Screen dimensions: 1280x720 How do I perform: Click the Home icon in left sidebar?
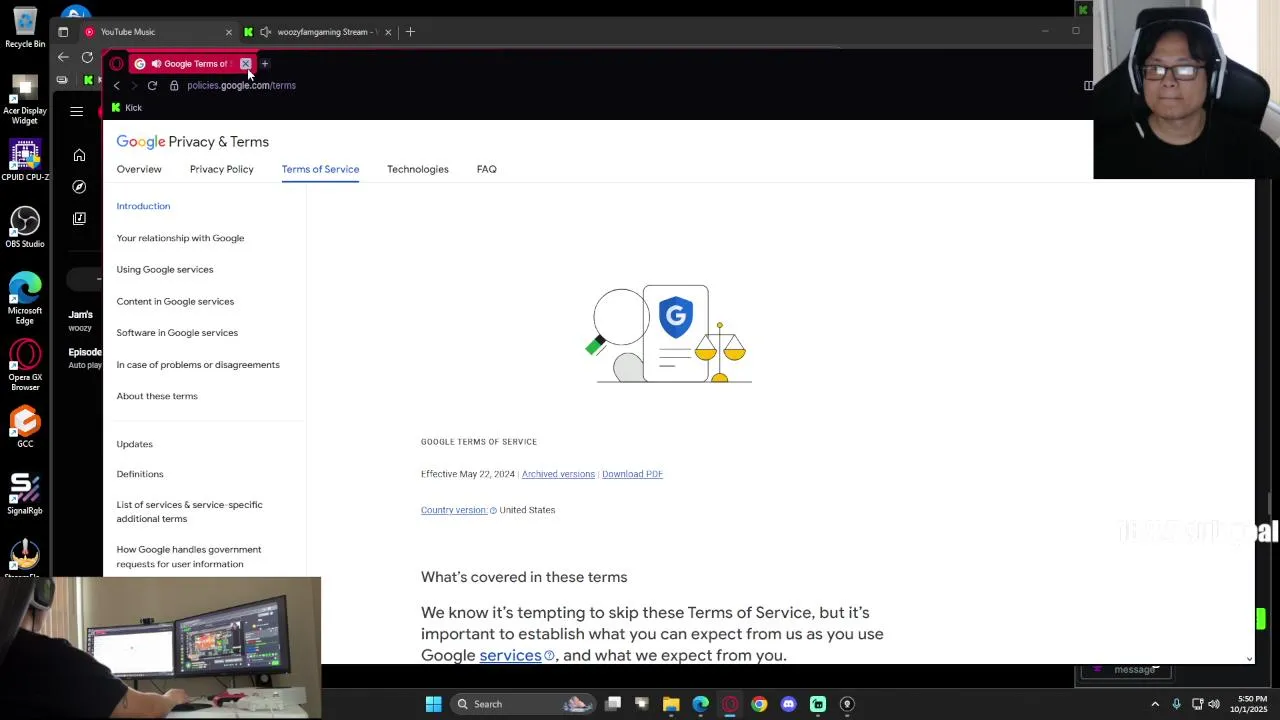pos(79,155)
